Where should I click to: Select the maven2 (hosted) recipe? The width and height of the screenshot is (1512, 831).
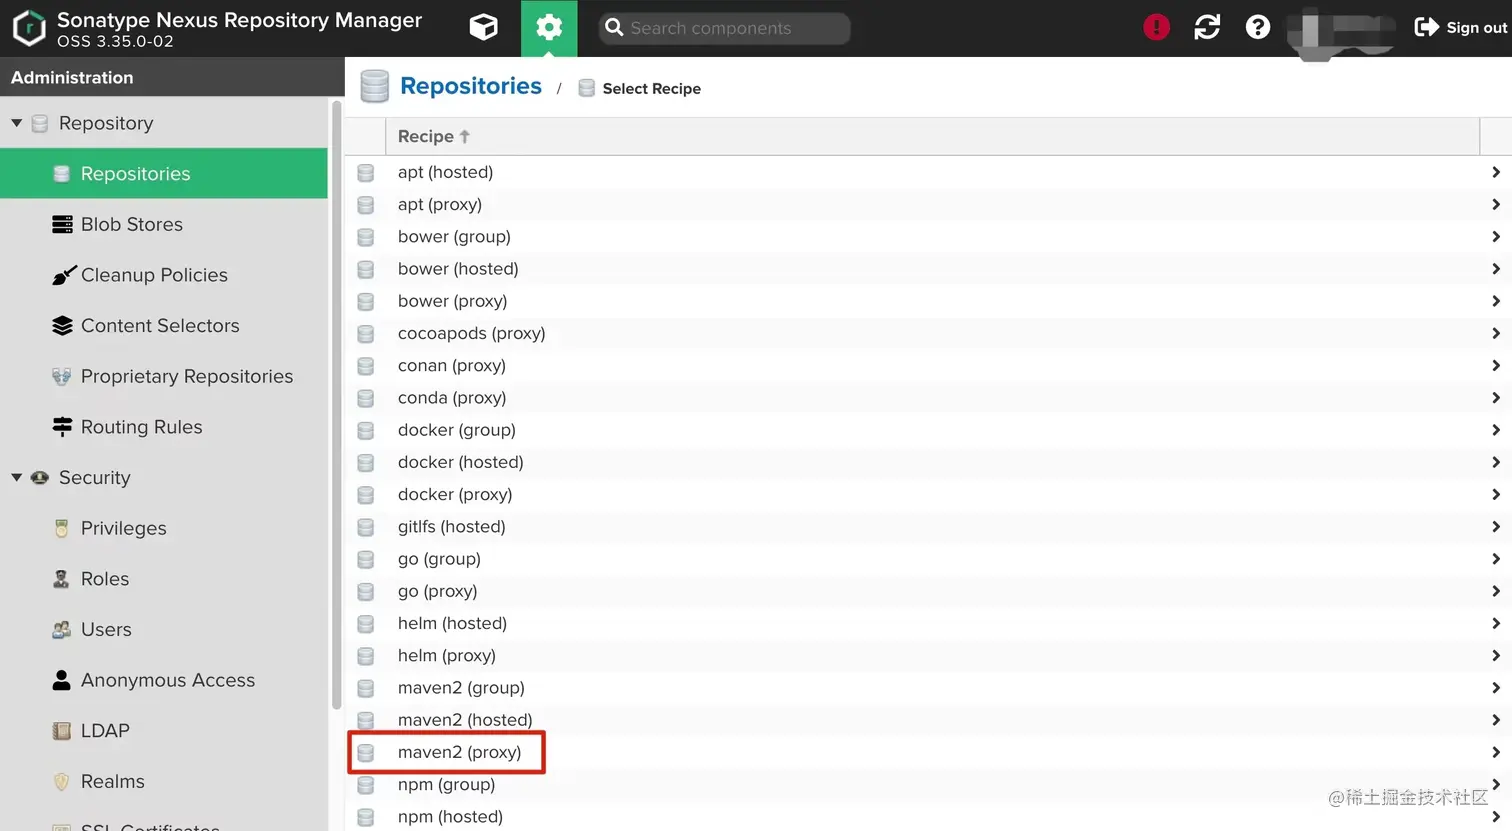point(928,720)
